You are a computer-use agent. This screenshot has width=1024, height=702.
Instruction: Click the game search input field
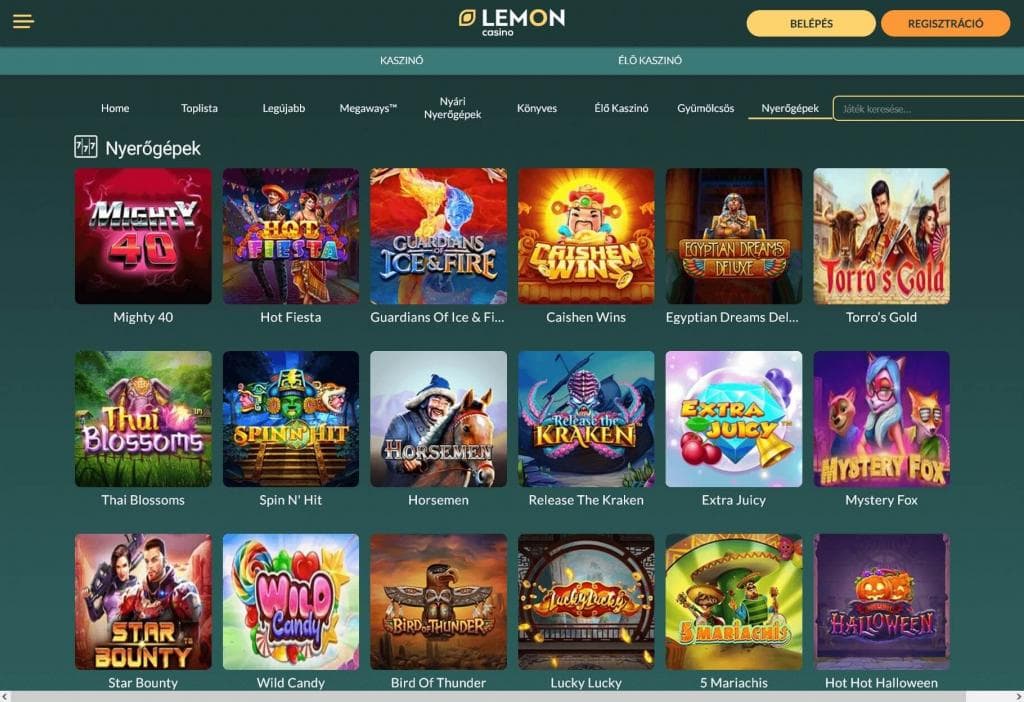click(928, 108)
